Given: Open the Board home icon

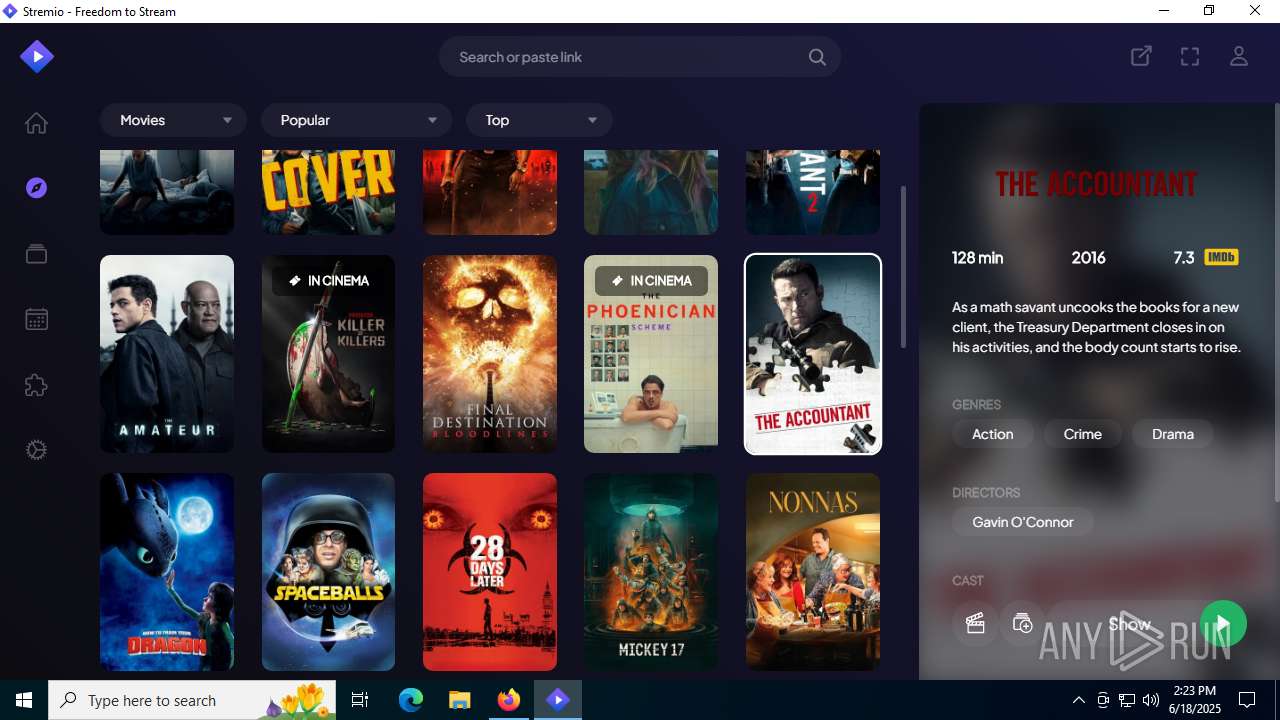Looking at the screenshot, I should click(x=36, y=123).
